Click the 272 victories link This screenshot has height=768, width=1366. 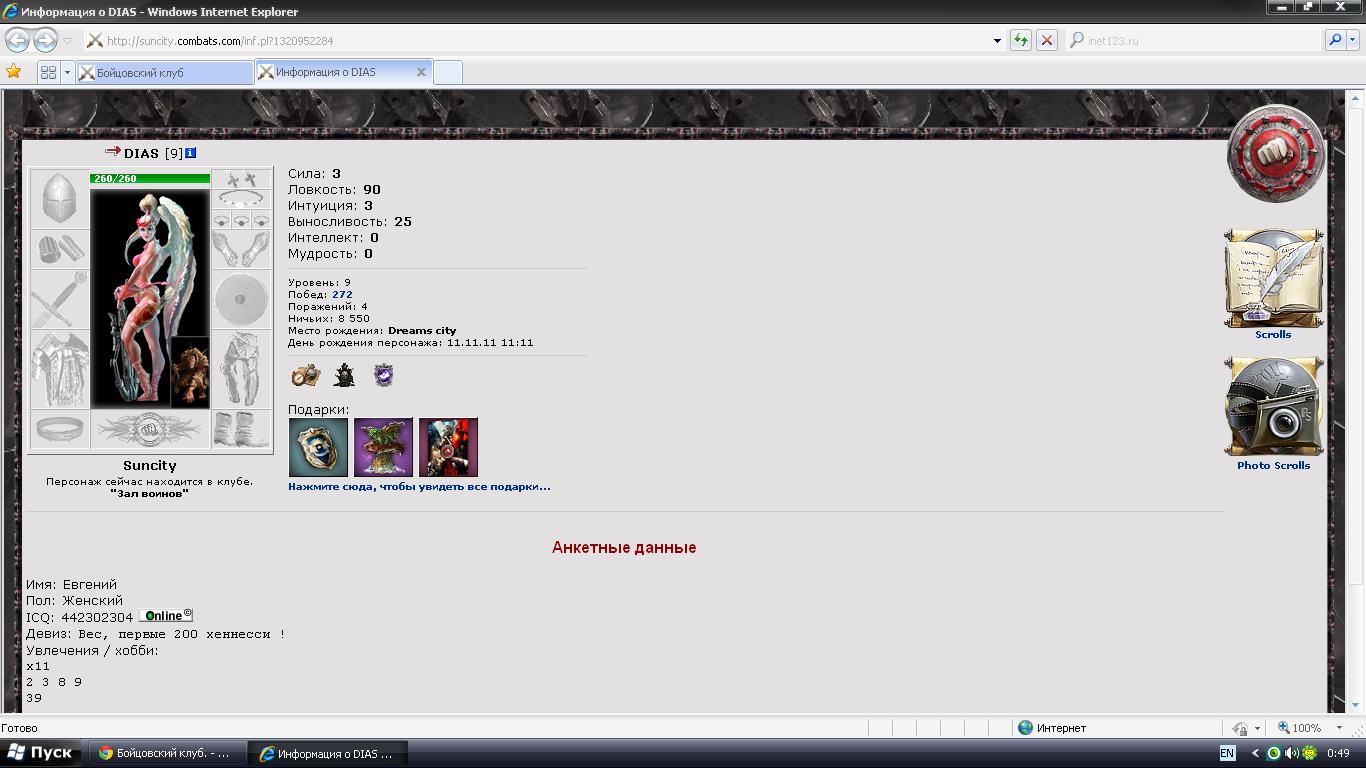point(342,295)
